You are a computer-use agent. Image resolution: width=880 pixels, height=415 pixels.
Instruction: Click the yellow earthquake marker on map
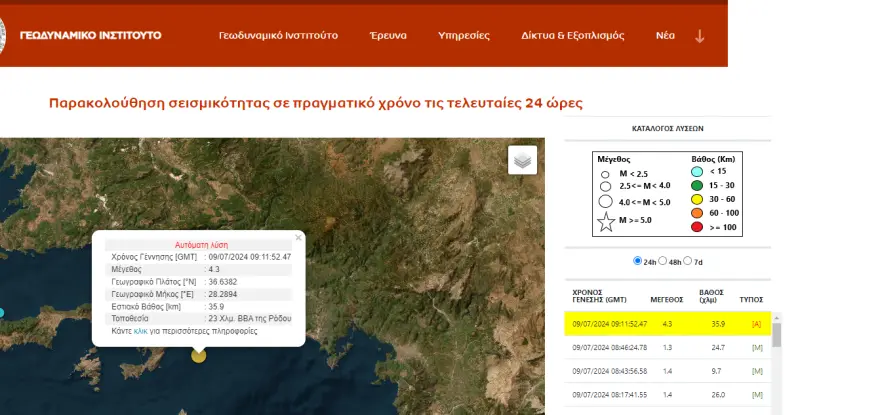(x=199, y=355)
